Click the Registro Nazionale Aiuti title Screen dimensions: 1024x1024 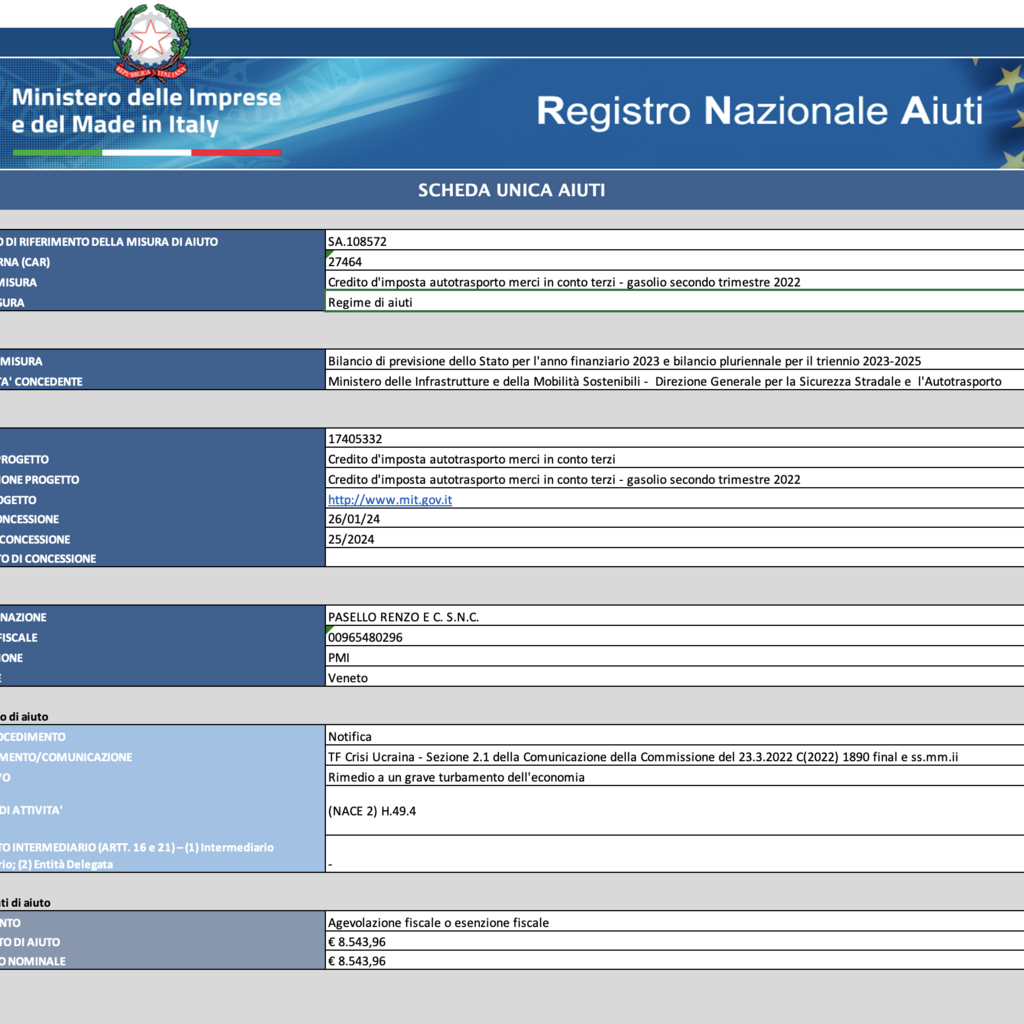pyautogui.click(x=760, y=111)
